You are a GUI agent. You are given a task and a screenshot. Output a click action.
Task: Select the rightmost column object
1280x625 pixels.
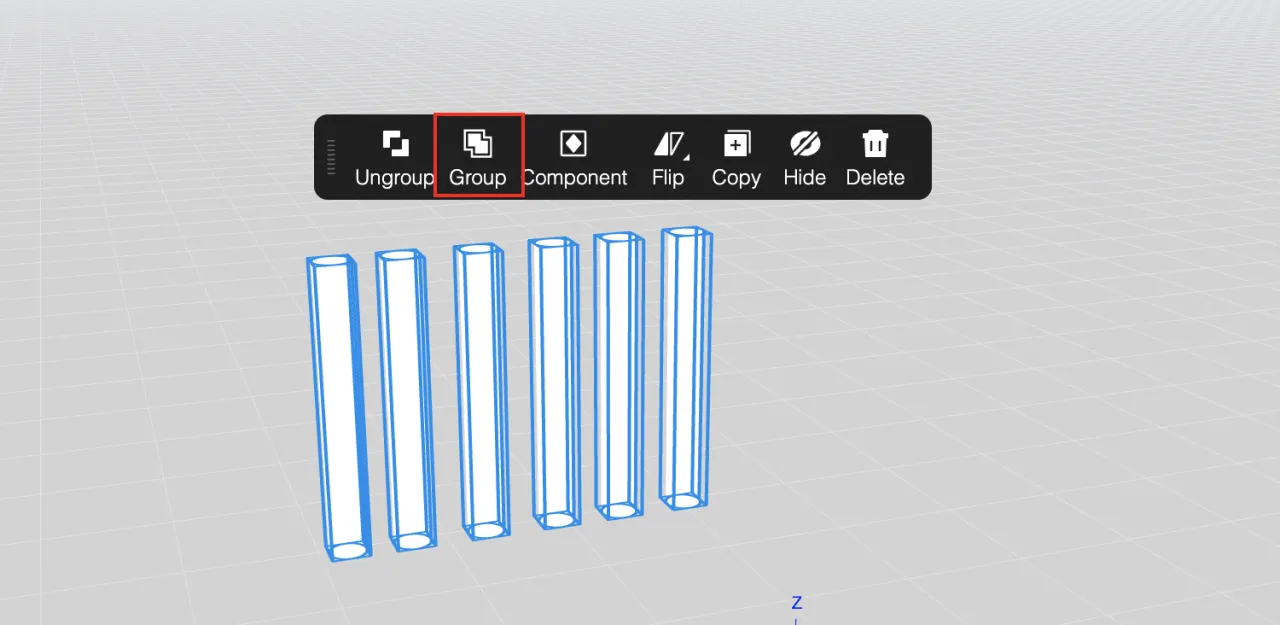pyautogui.click(x=686, y=367)
